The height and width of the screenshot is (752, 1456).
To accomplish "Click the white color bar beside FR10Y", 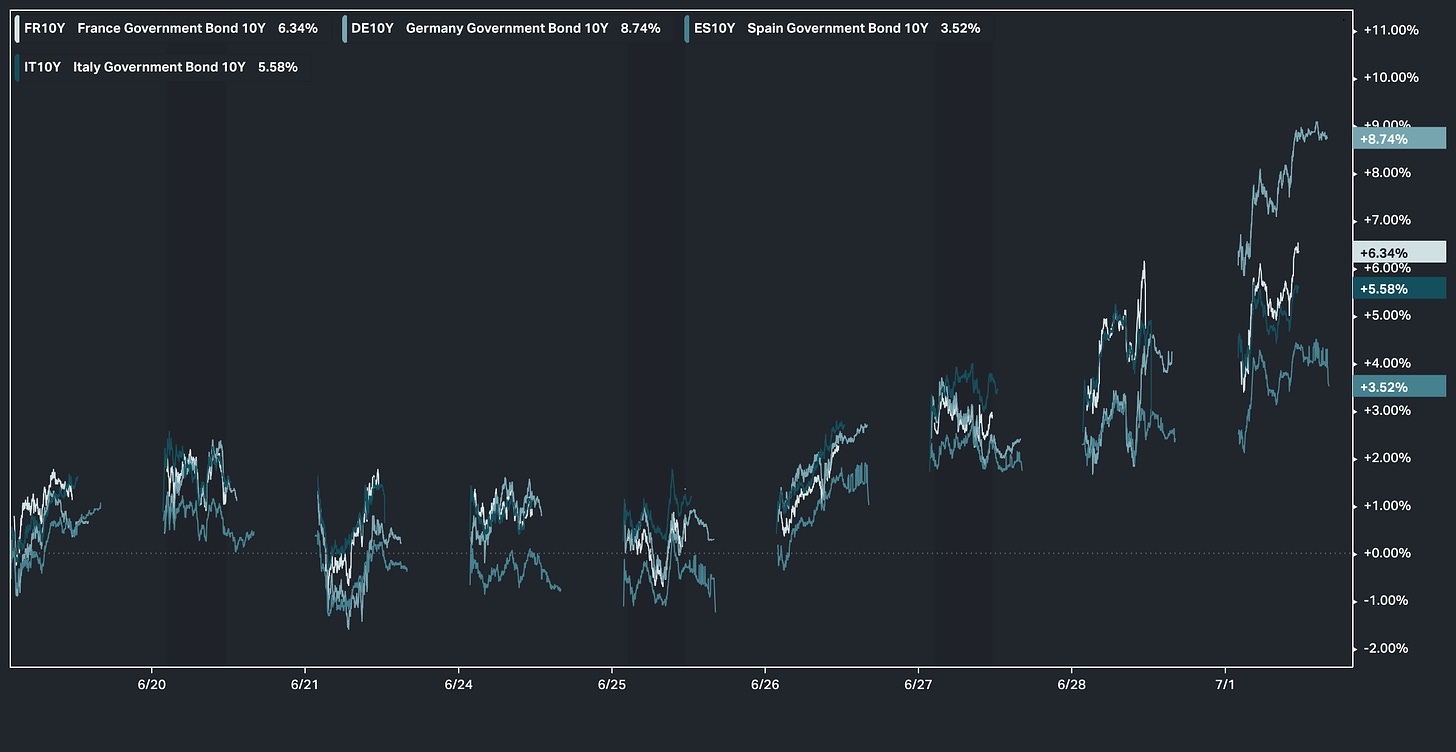I will 17,28.
